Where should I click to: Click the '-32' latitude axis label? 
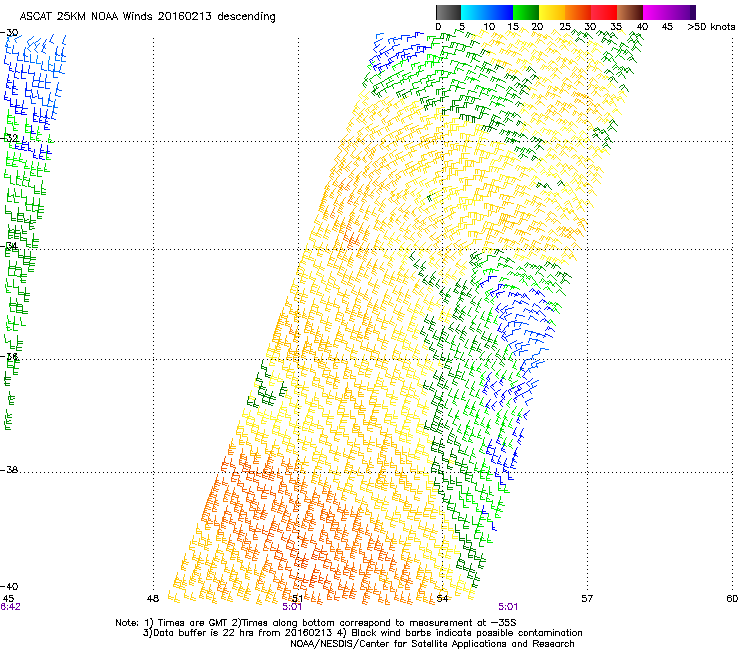coord(9,138)
